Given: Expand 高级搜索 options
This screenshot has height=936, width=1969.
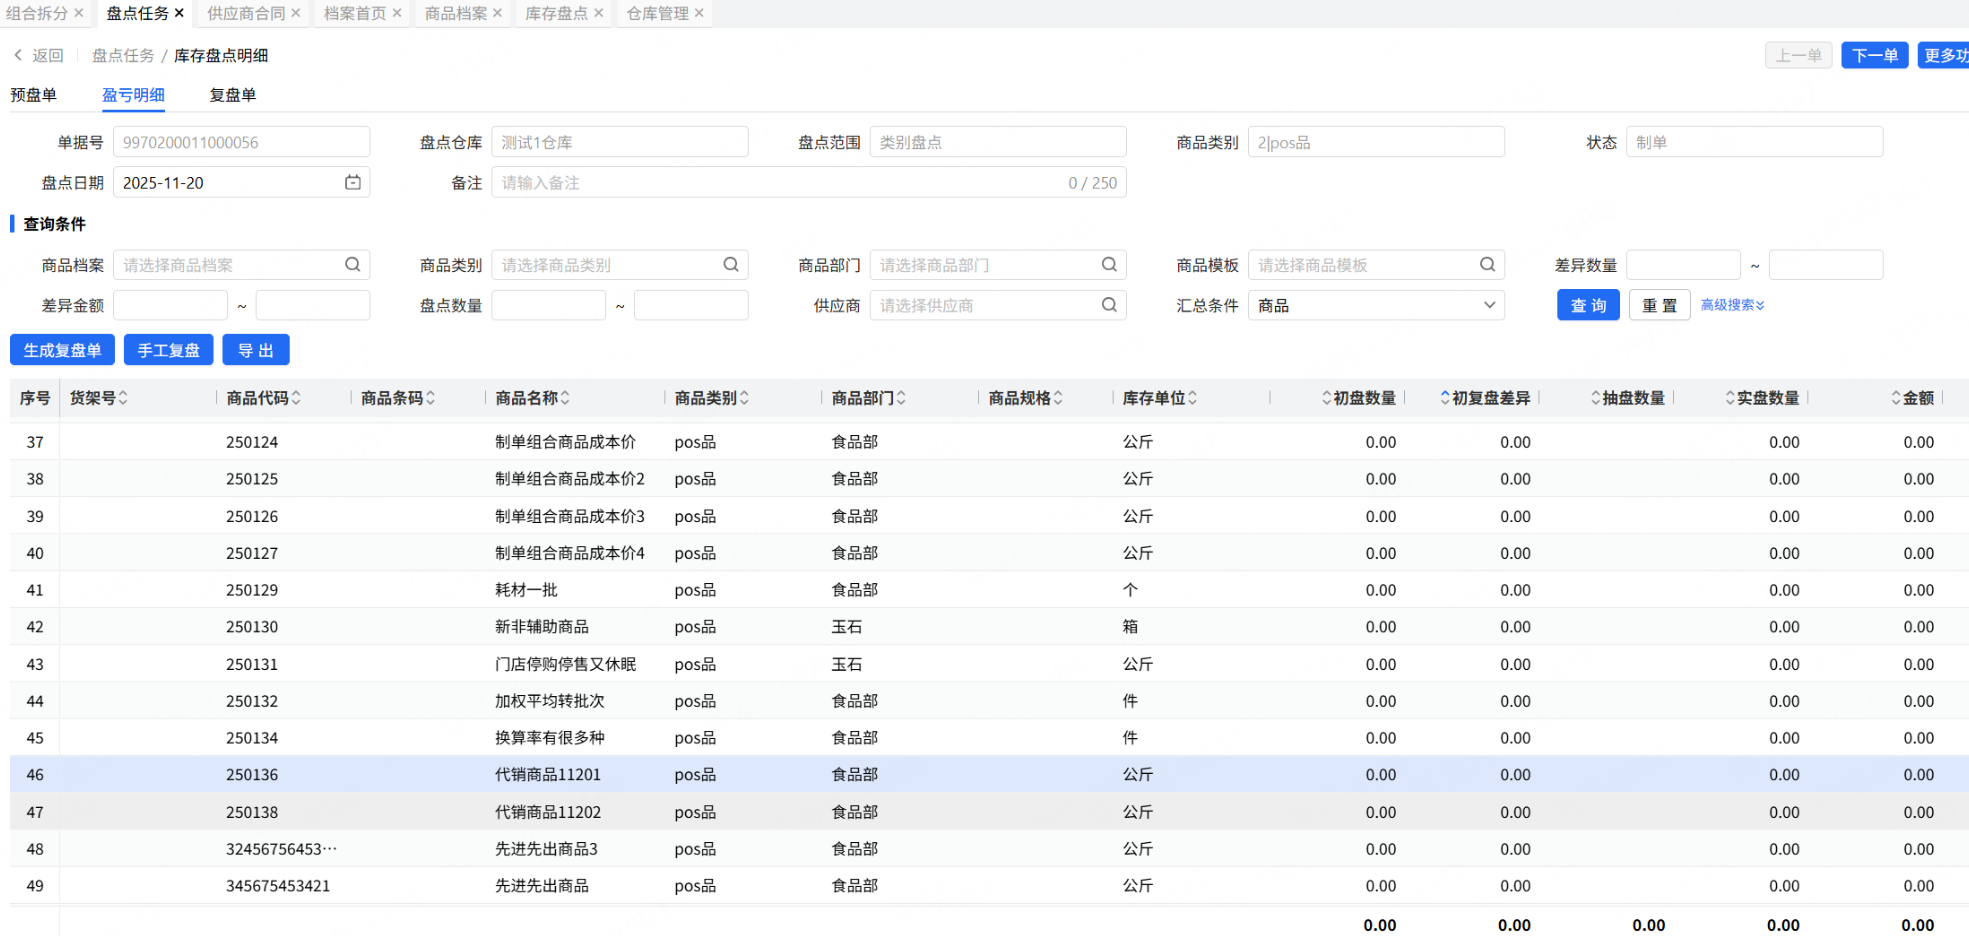Looking at the screenshot, I should 1732,305.
